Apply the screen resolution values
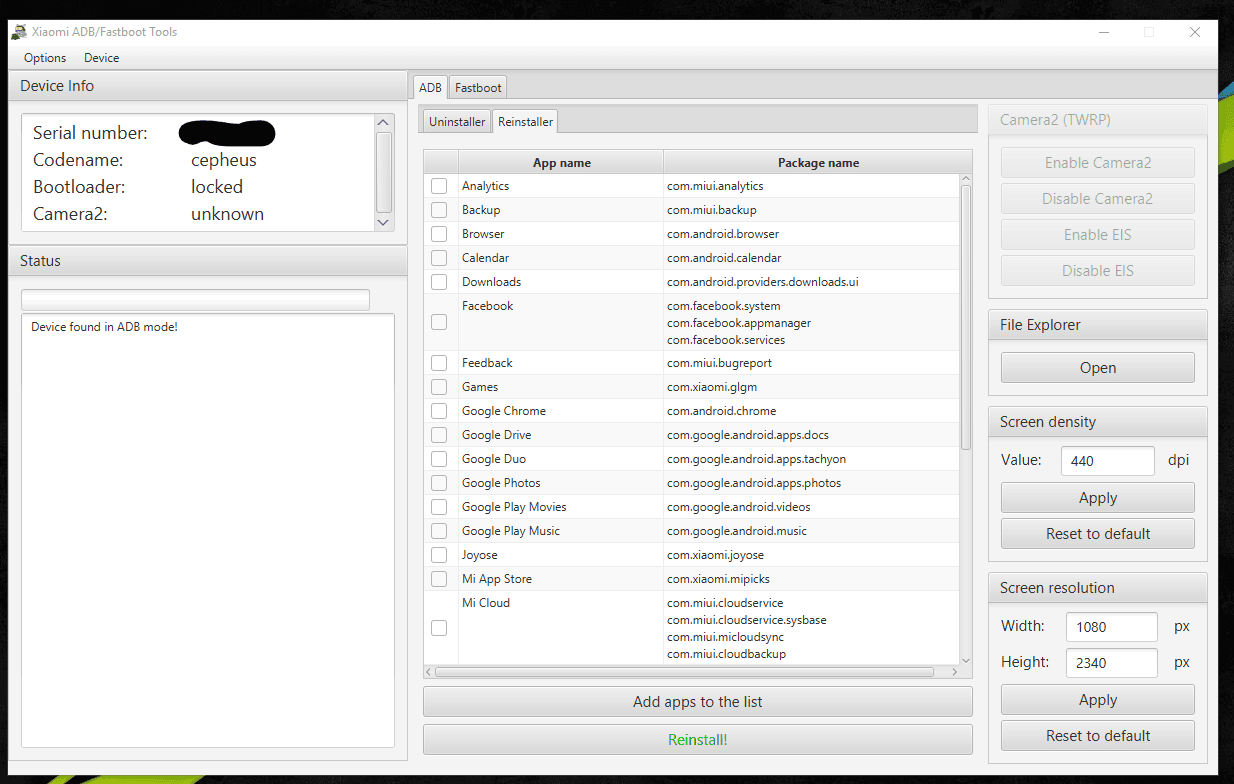This screenshot has width=1234, height=784. [x=1098, y=700]
